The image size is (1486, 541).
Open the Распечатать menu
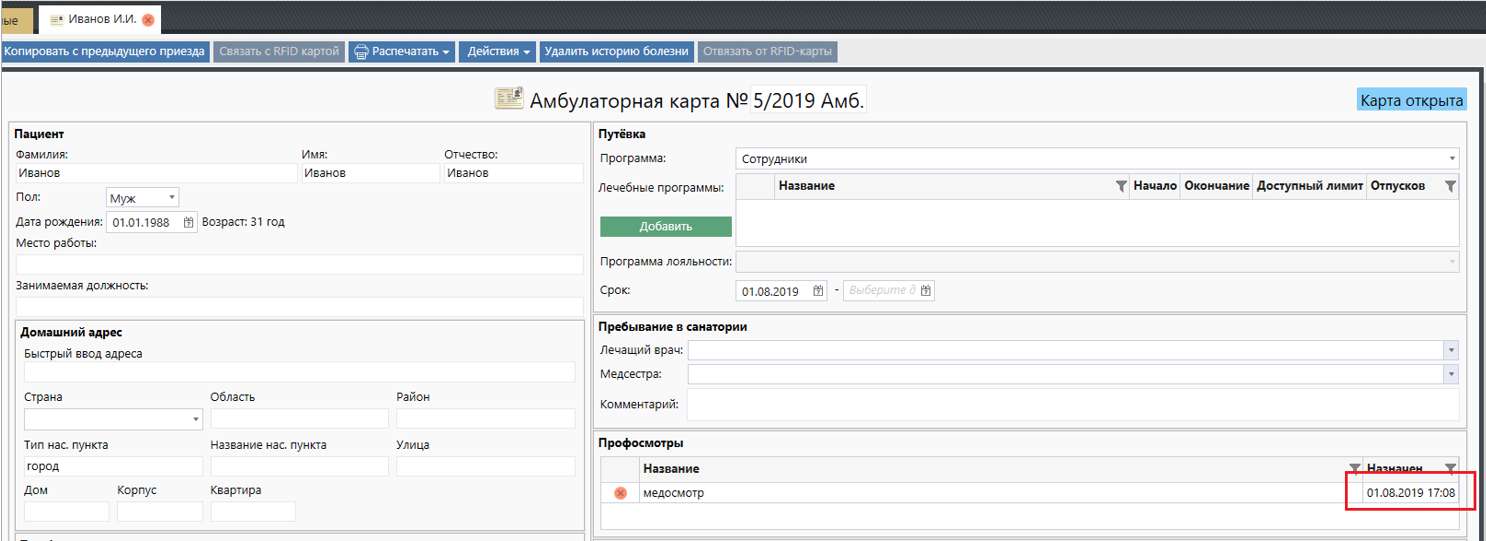[402, 51]
